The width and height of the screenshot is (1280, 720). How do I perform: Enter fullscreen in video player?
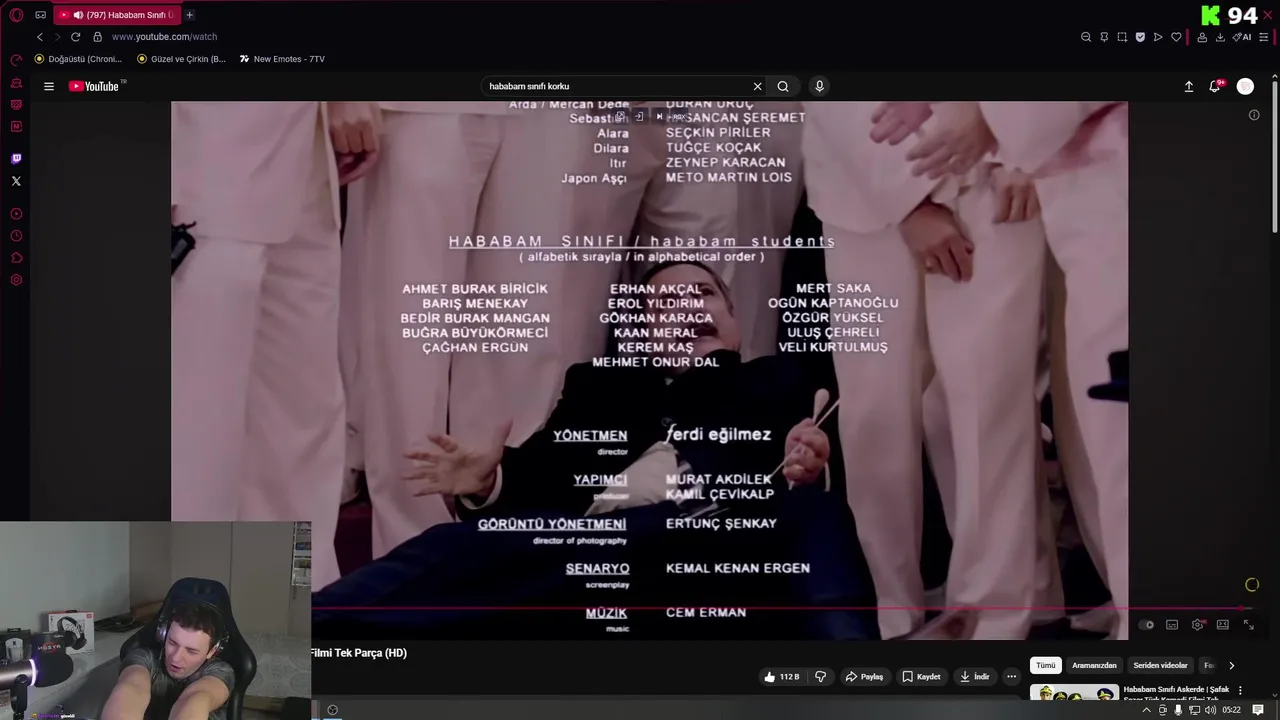(x=1248, y=625)
